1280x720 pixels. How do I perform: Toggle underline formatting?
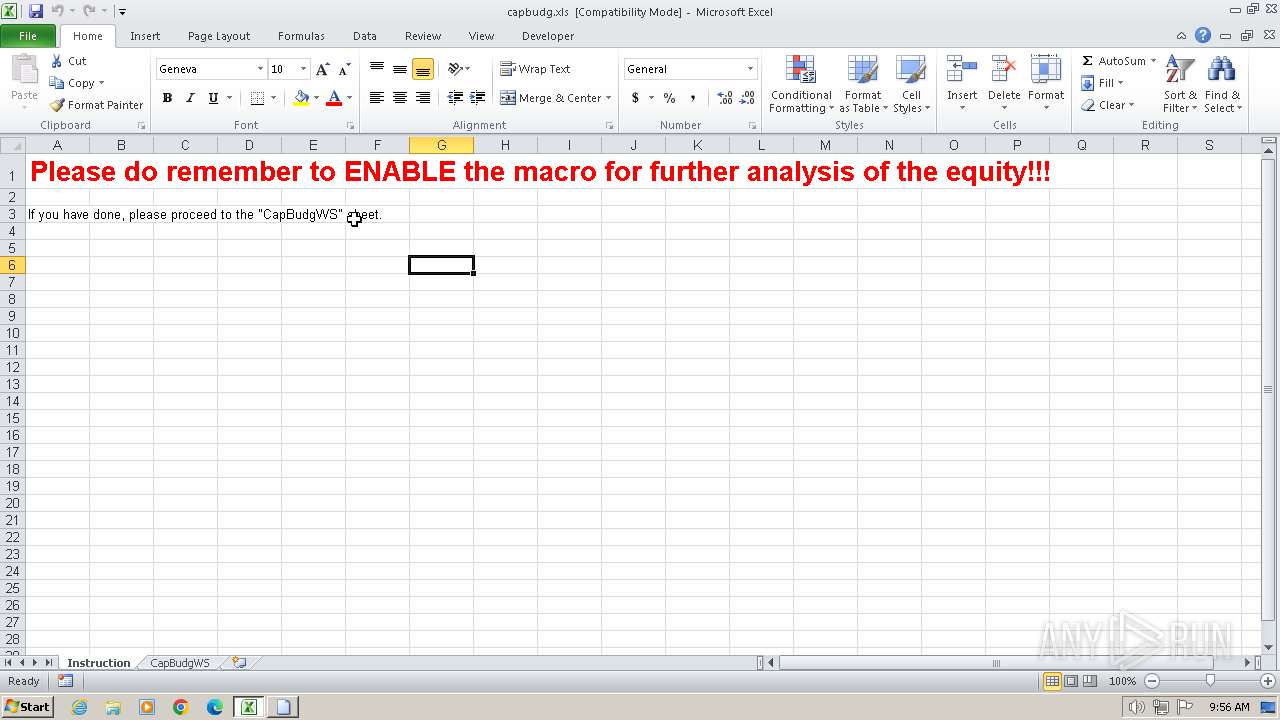click(213, 98)
